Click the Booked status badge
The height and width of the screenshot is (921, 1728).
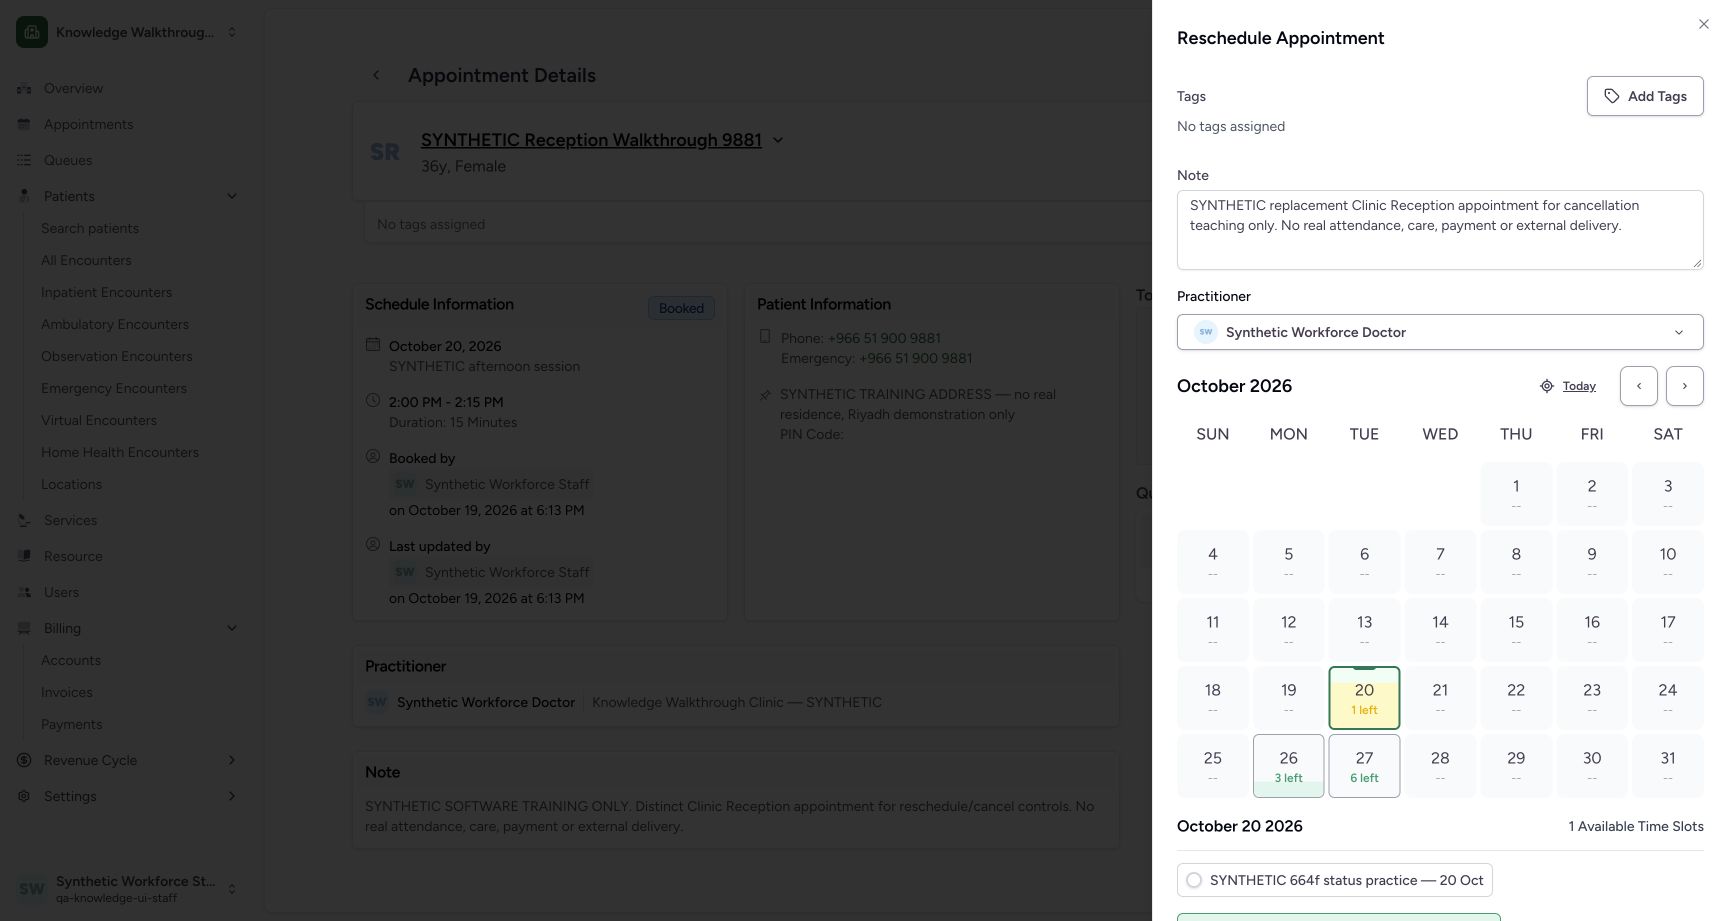(681, 308)
